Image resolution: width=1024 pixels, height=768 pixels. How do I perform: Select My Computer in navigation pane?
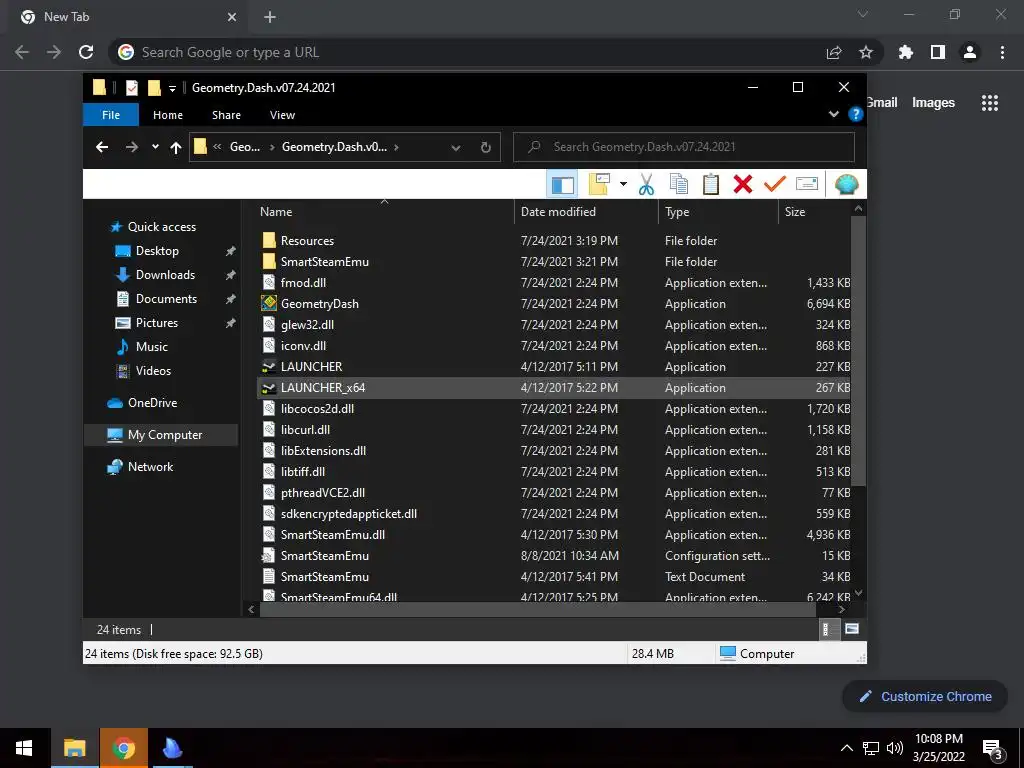(161, 435)
